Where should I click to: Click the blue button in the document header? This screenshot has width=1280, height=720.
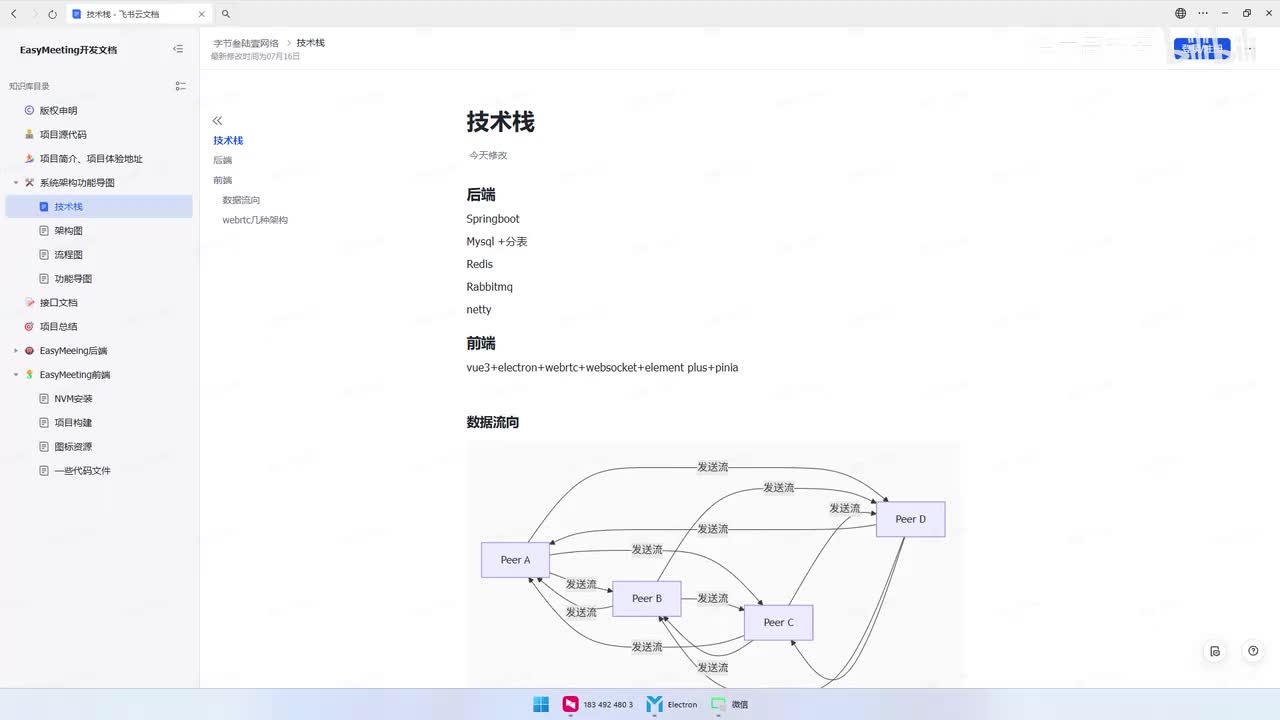point(1202,48)
